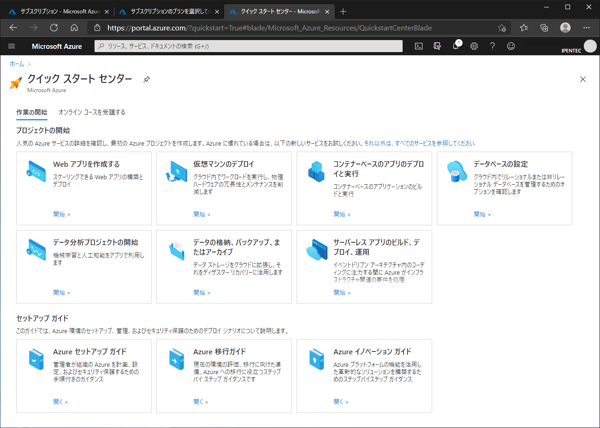Click 開く under Azure イノベーション ガイド
The image size is (600, 428).
click(x=341, y=402)
